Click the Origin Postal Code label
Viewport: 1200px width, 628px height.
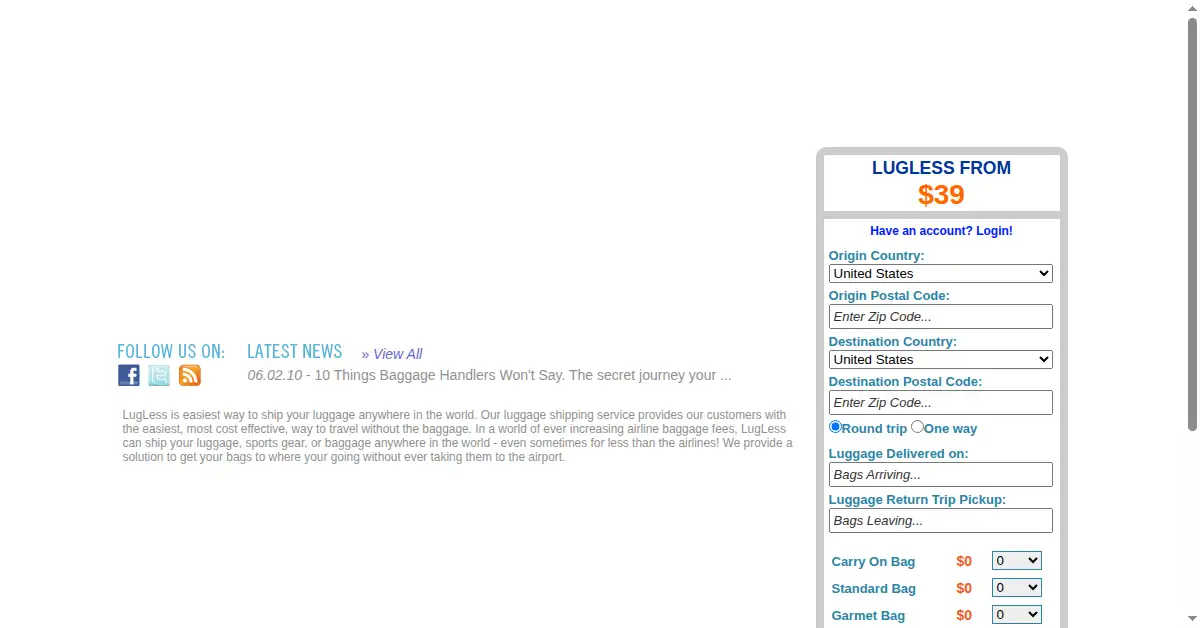click(889, 296)
